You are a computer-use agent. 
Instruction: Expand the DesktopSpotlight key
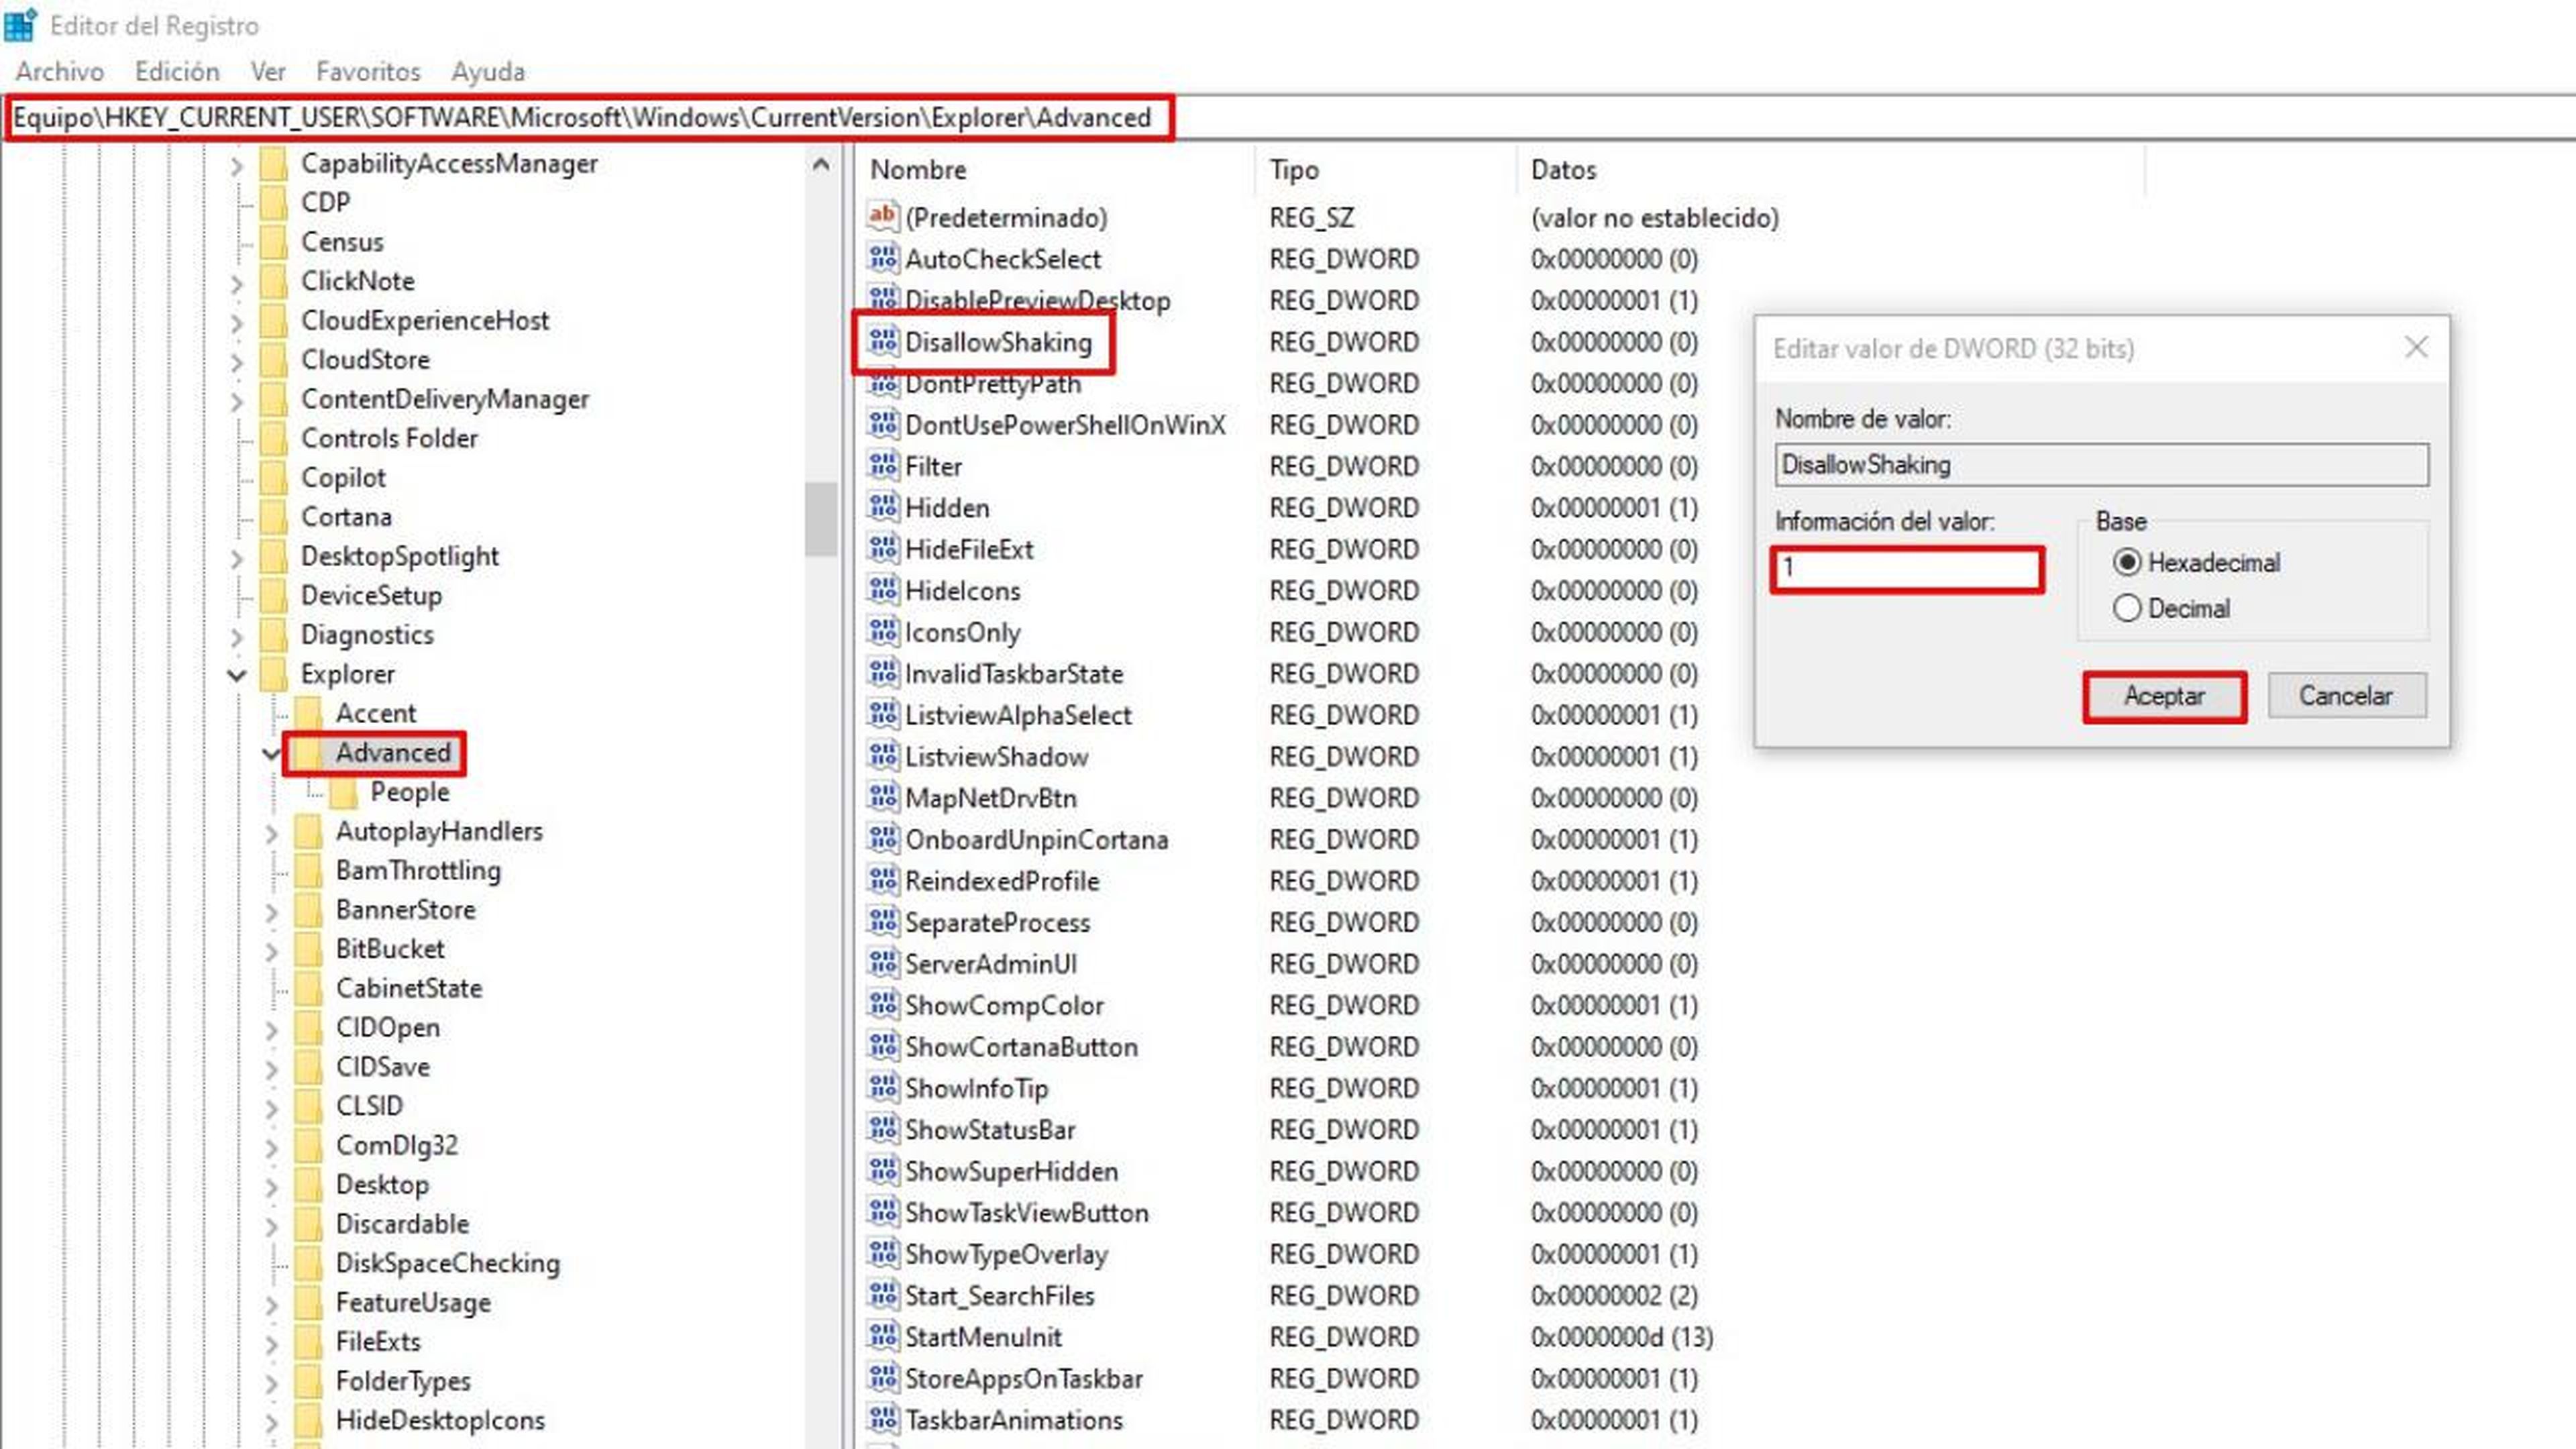236,558
